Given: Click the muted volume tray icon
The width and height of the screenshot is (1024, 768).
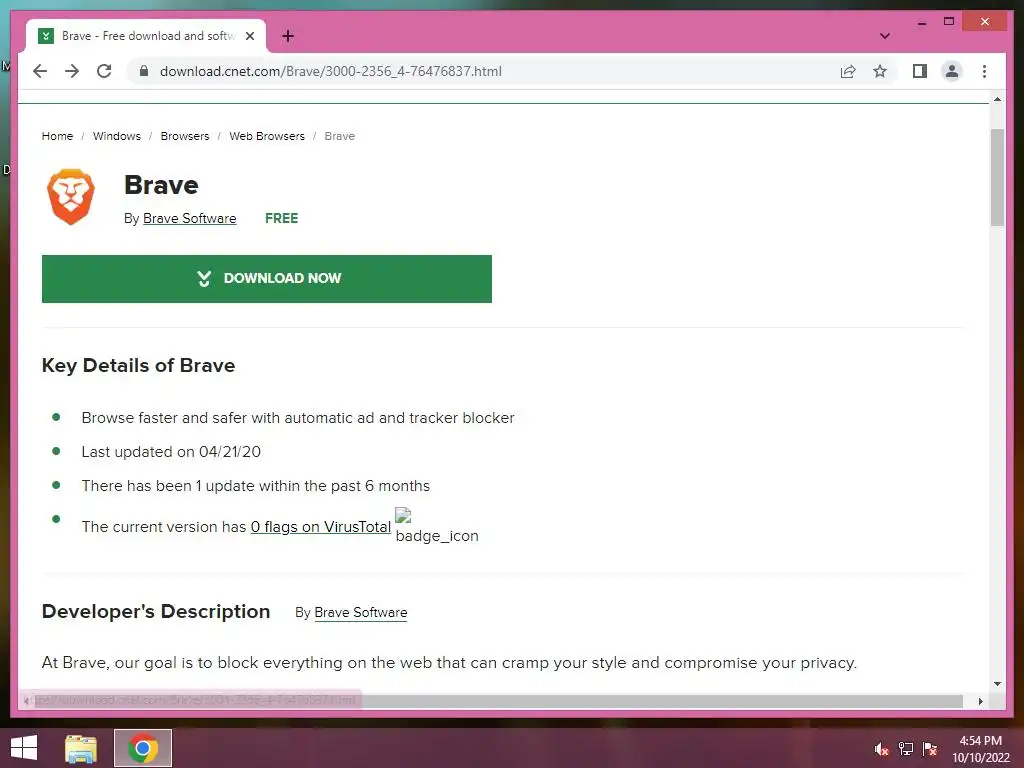Looking at the screenshot, I should [x=882, y=749].
